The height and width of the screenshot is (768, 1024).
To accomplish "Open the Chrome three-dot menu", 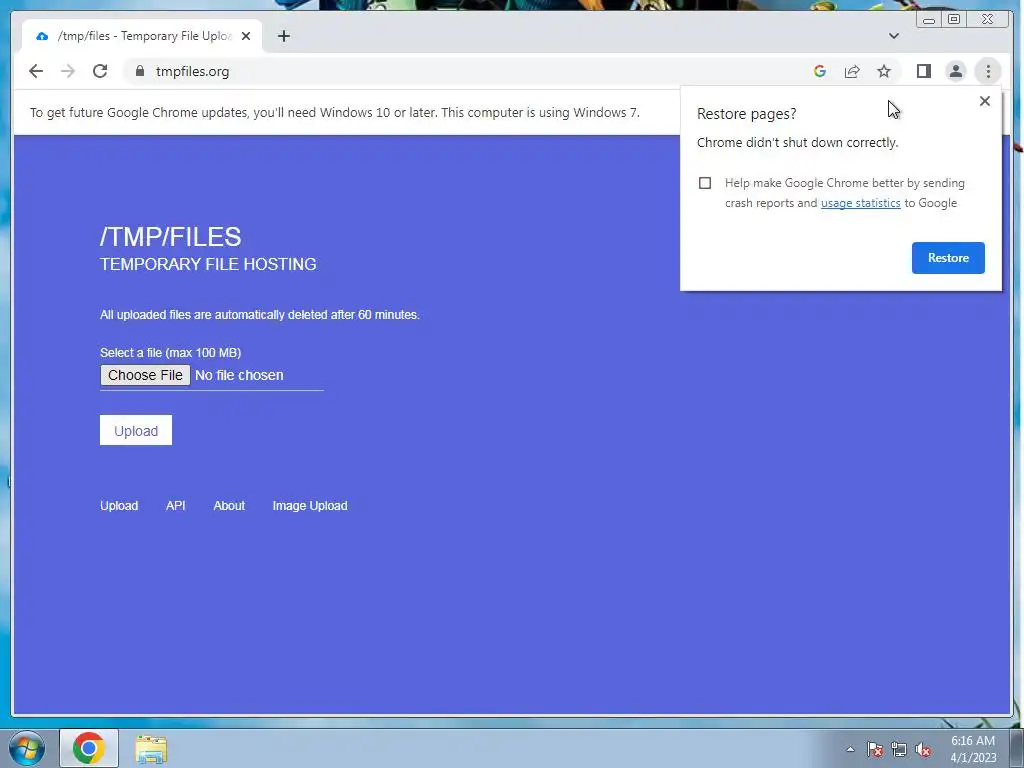I will coord(988,71).
